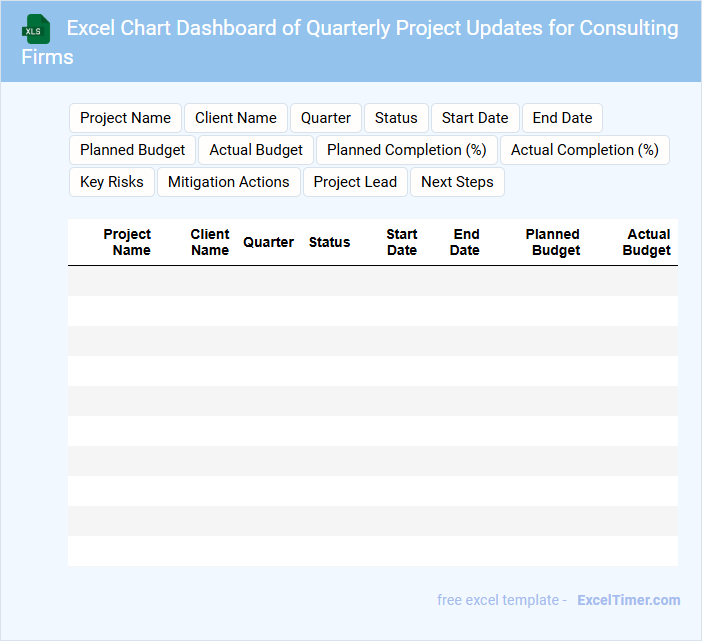Select the End Date tag

point(562,118)
